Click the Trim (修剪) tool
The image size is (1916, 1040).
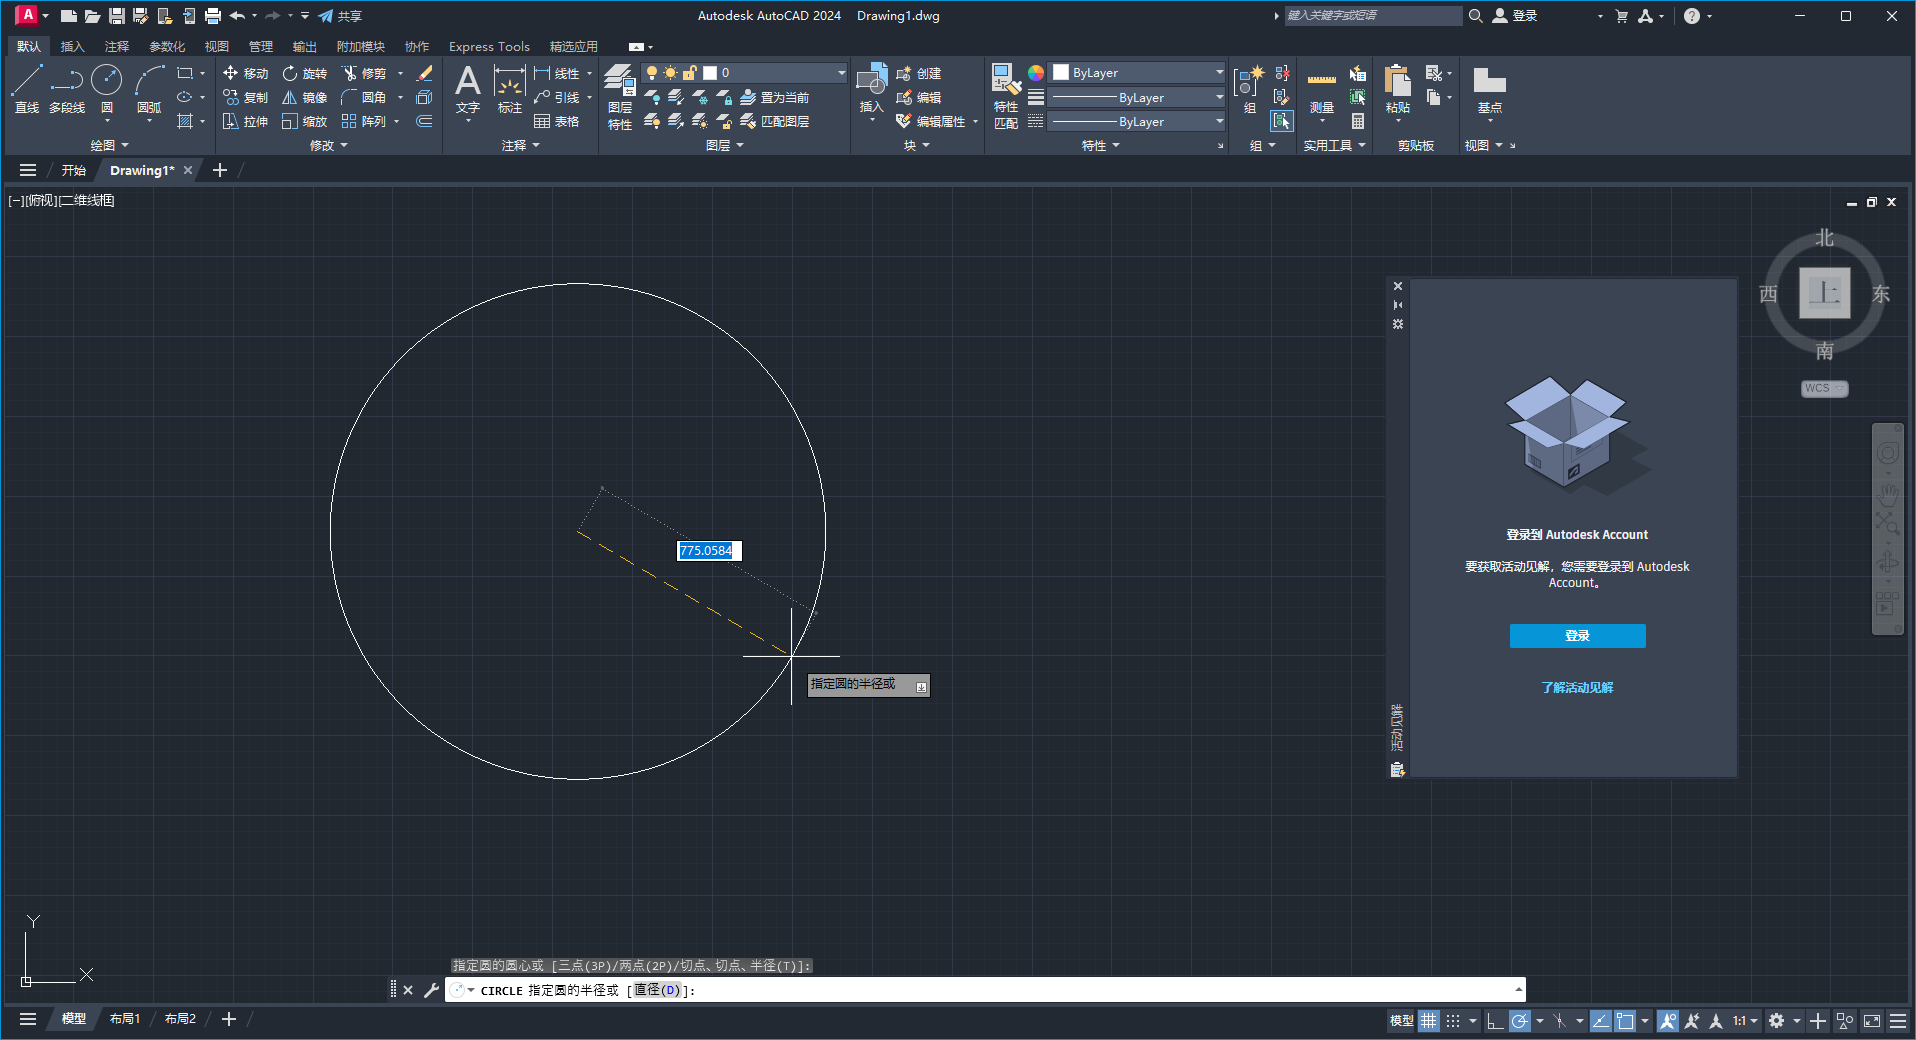click(x=364, y=73)
